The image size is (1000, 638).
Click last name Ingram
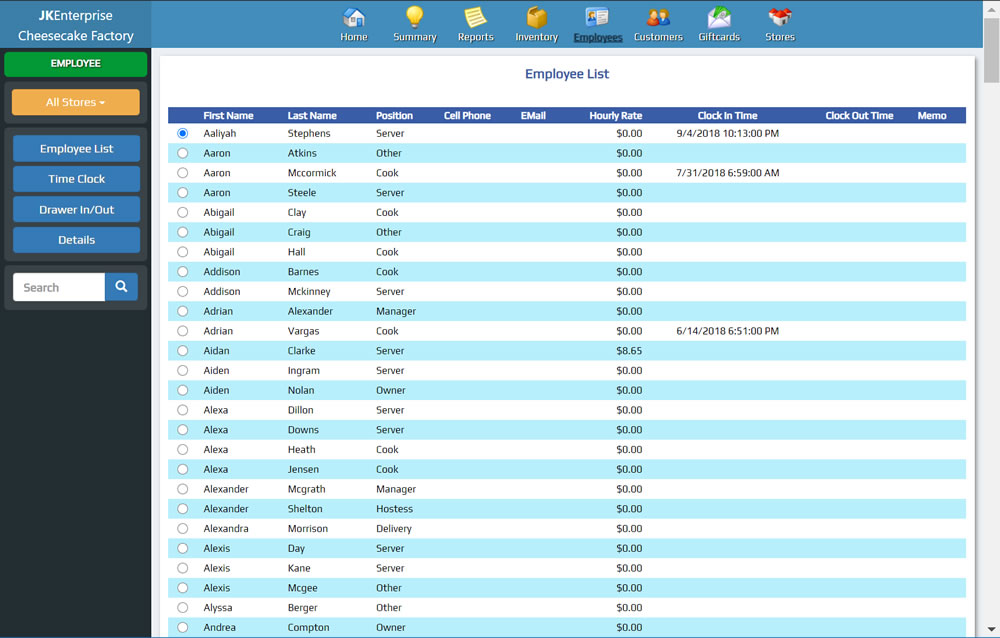click(x=304, y=371)
